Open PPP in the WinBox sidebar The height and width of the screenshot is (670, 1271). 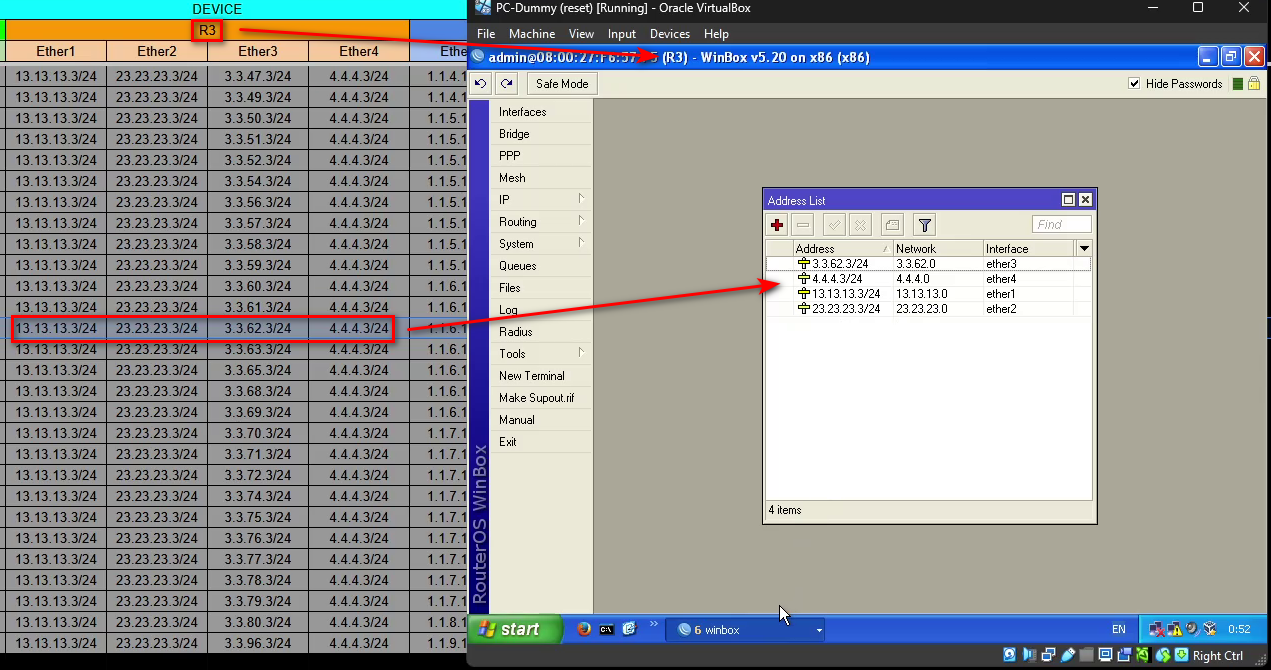(x=542, y=156)
